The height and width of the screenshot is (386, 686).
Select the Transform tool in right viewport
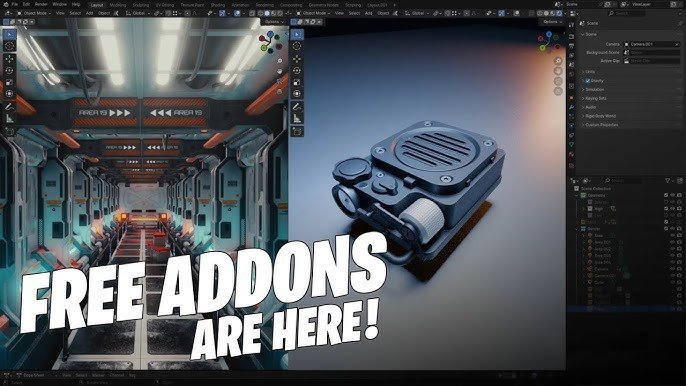click(x=297, y=94)
